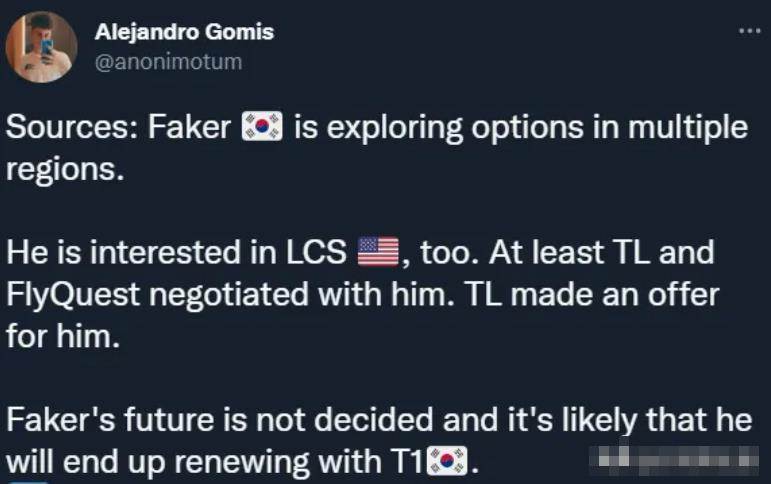Click the word "FlyQuest" in the tweet

[73, 295]
